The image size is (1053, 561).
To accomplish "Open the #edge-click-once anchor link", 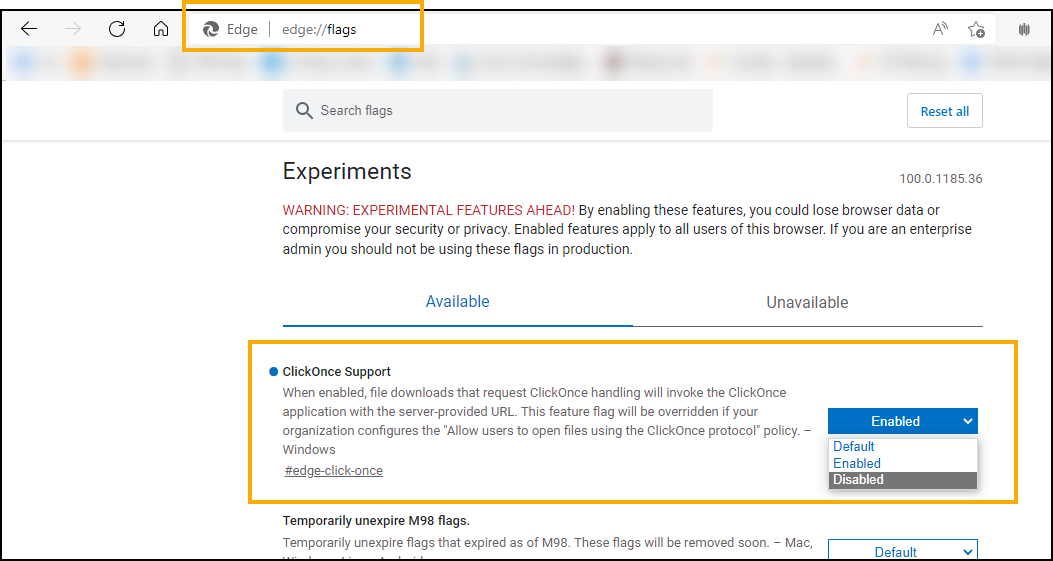I will pos(334,470).
